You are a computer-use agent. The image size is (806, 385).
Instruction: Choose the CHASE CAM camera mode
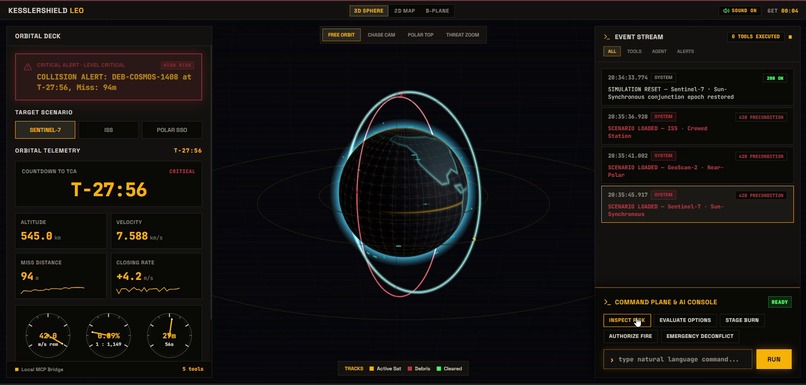(381, 35)
